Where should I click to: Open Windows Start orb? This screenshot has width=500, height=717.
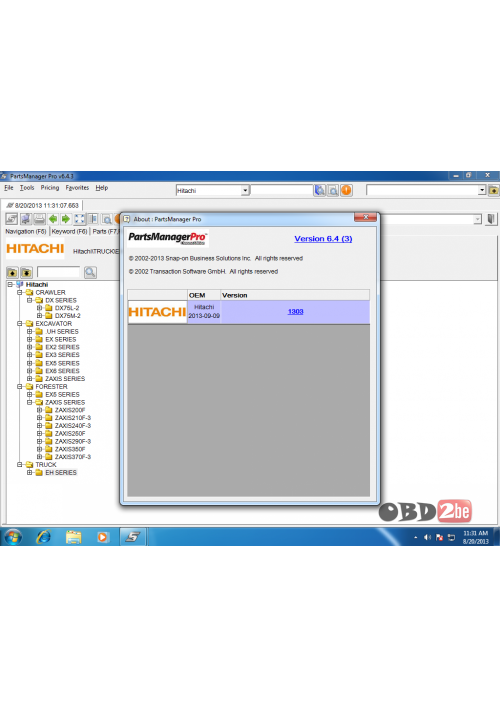click(x=13, y=537)
